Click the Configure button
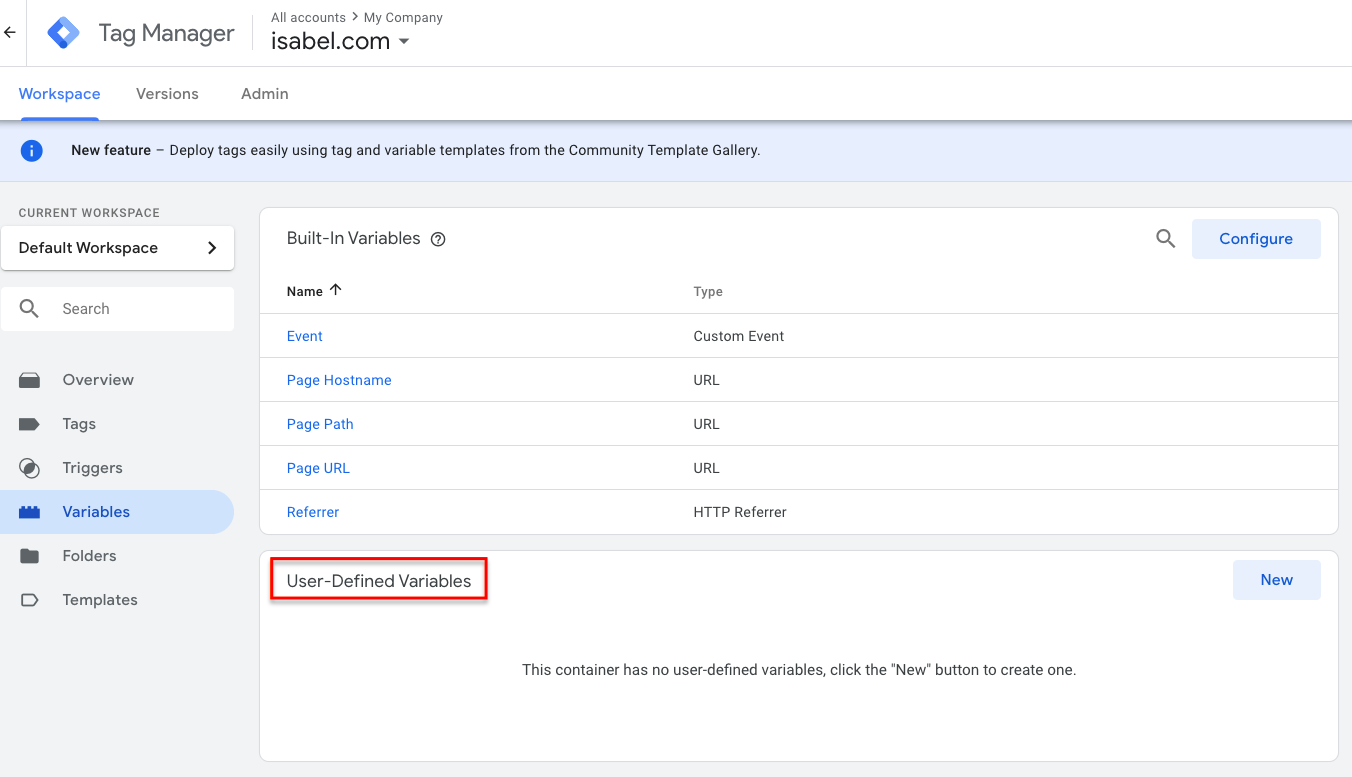 click(x=1256, y=239)
